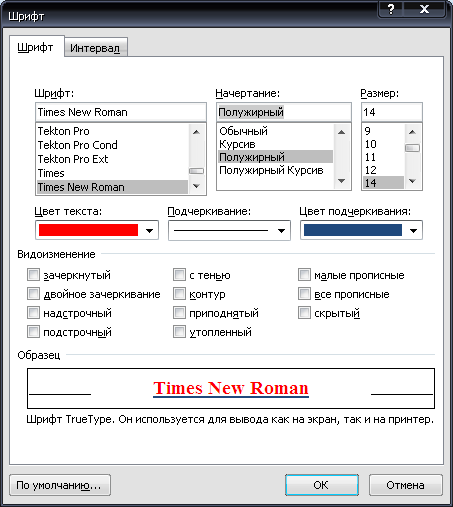The width and height of the screenshot is (453, 507).
Task: Open the Цвет текста color dropdown
Action: pyautogui.click(x=149, y=230)
